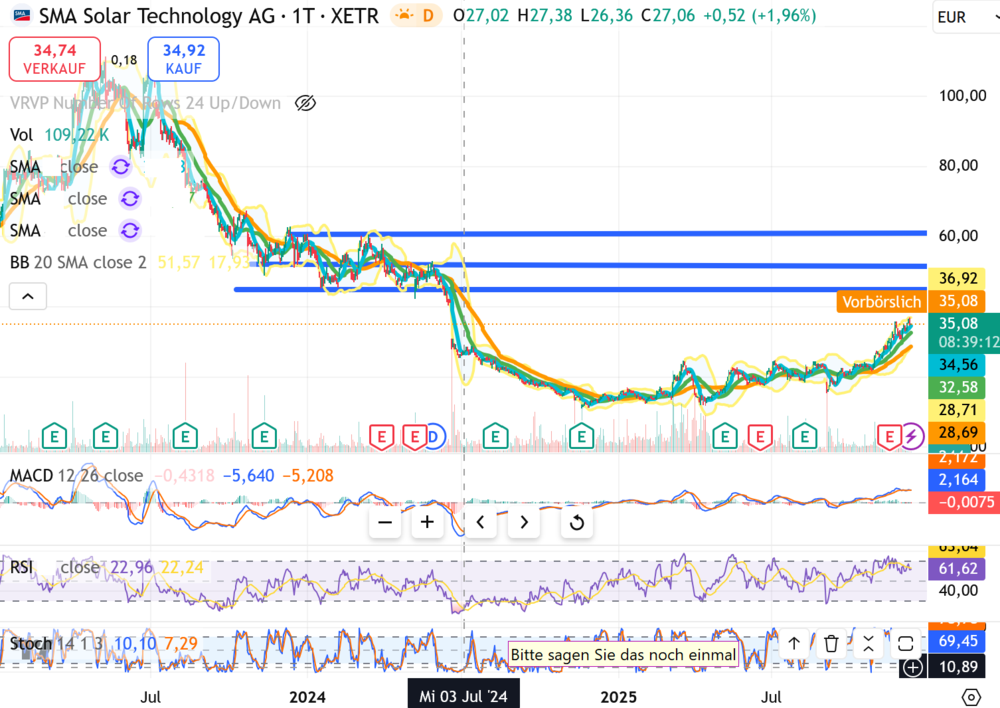Viewport: 1000px width, 708px height.
Task: Click the Vorbörslich label on the price scale
Action: coord(881,301)
